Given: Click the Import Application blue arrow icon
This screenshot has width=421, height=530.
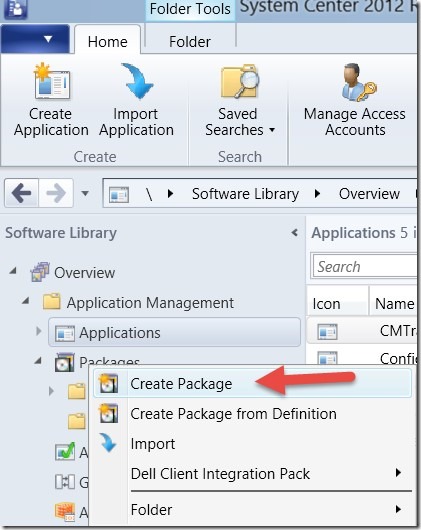Looking at the screenshot, I should click(137, 81).
